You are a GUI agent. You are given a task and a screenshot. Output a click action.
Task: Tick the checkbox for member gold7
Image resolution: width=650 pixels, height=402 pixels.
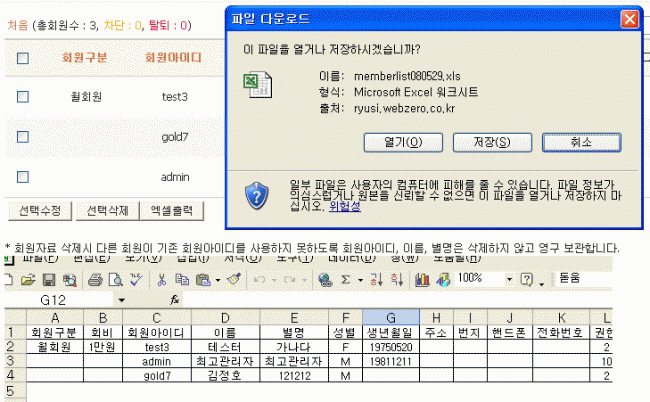tap(23, 137)
